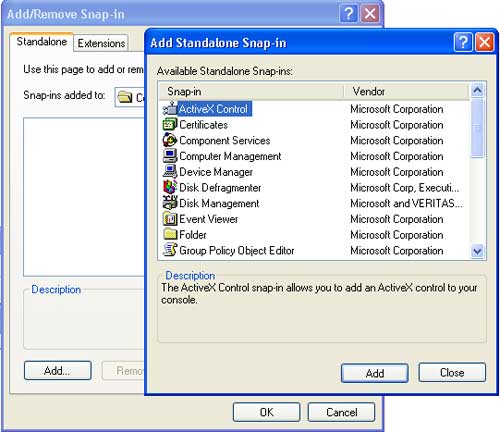Choose the Component Services icon
The width and height of the screenshot is (500, 432).
[170, 140]
